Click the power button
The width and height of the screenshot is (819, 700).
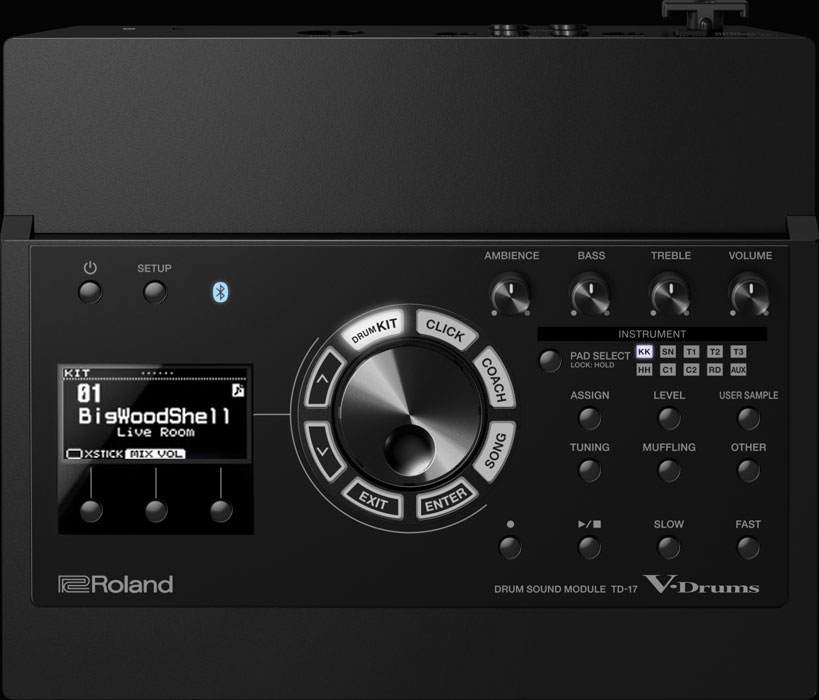click(x=90, y=292)
